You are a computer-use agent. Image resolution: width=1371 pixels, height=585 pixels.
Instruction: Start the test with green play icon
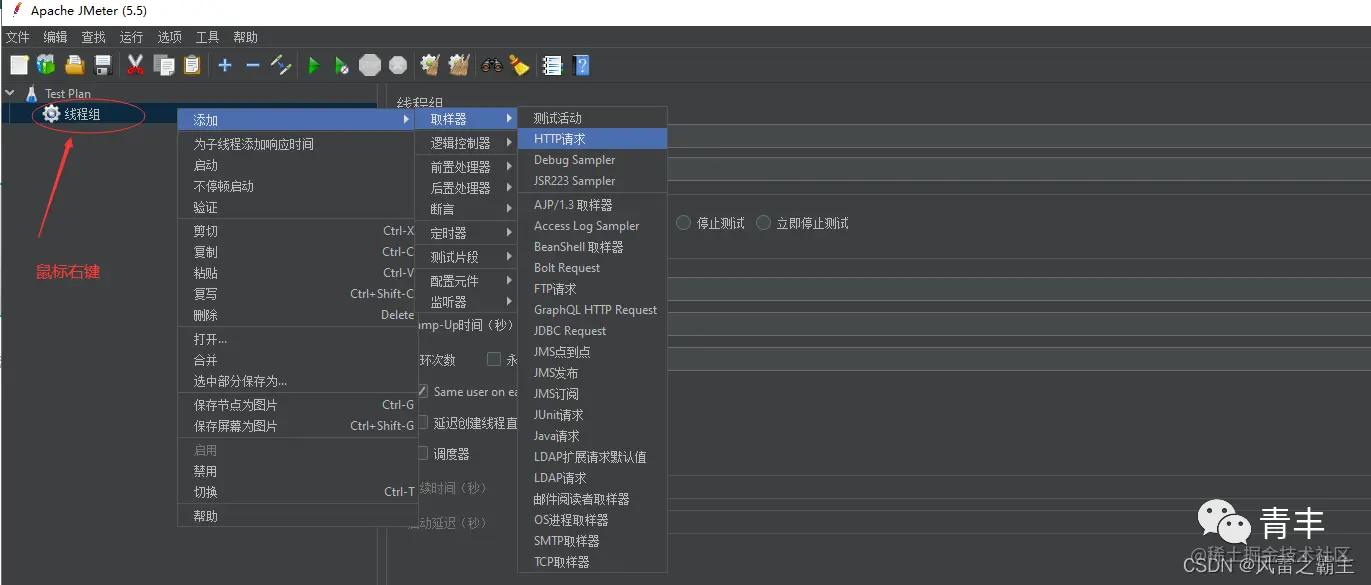[x=314, y=65]
